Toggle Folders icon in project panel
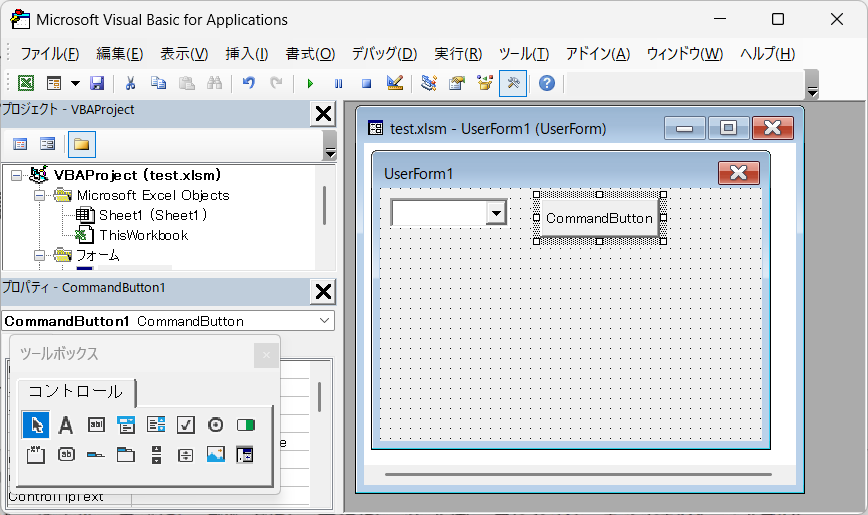The height and width of the screenshot is (515, 868). click(x=81, y=145)
